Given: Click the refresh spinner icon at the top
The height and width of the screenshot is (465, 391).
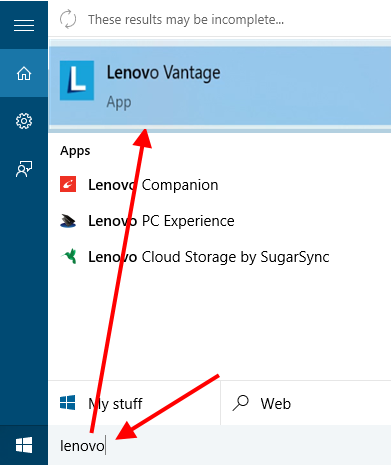Looking at the screenshot, I should click(68, 19).
